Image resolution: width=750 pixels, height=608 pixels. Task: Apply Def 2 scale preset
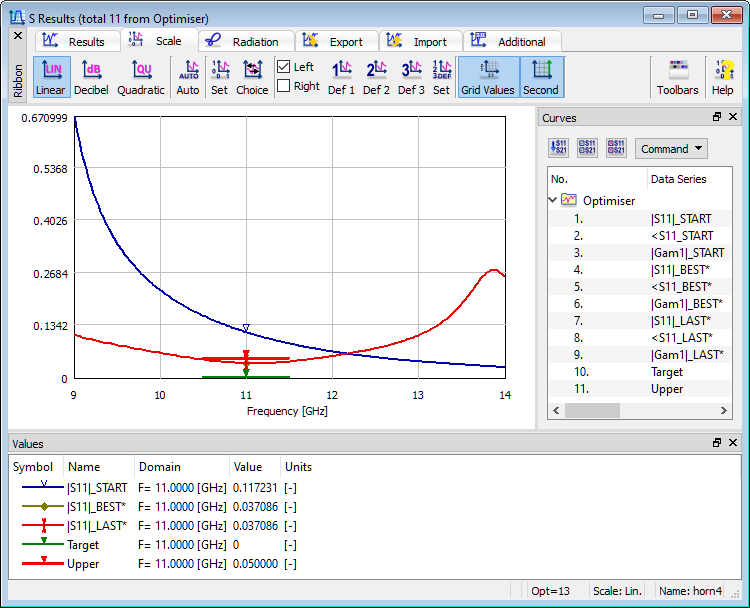pos(376,77)
